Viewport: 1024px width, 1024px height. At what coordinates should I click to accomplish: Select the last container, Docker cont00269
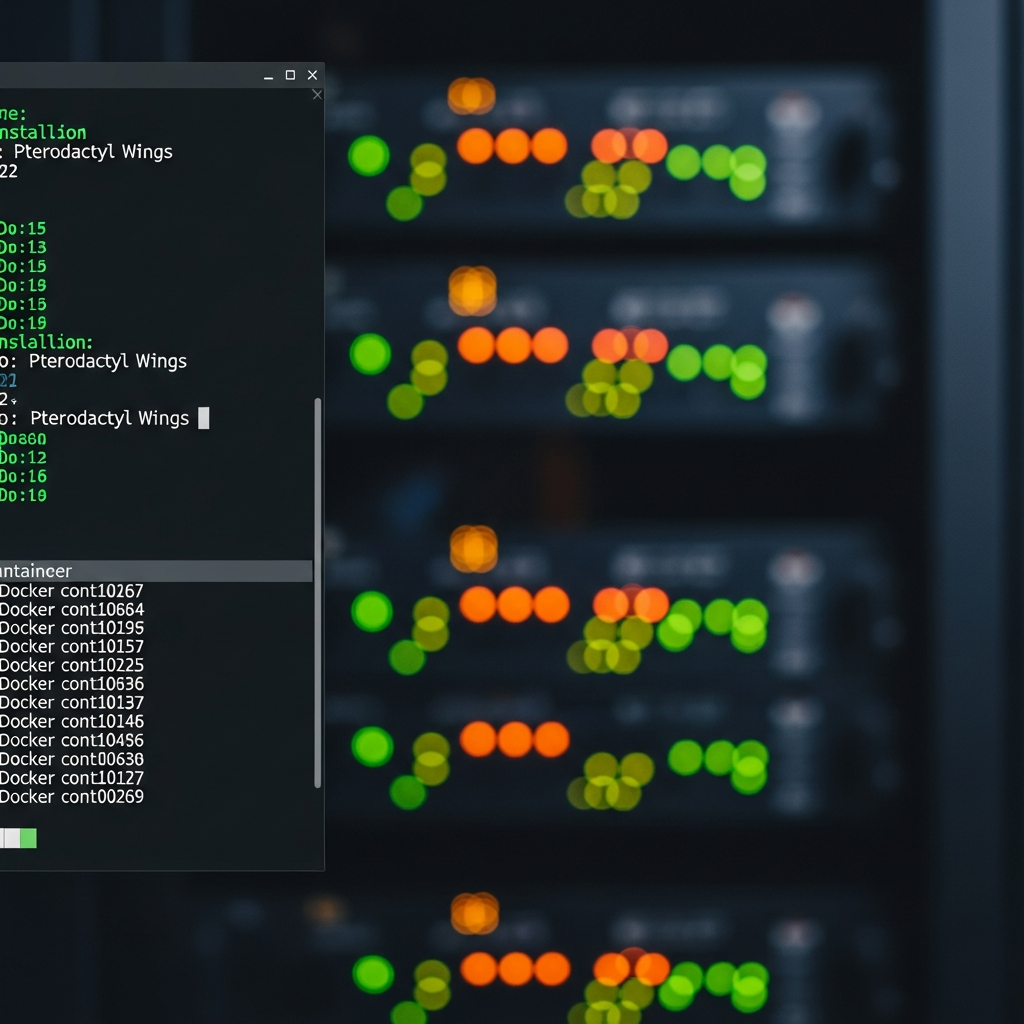(70, 797)
